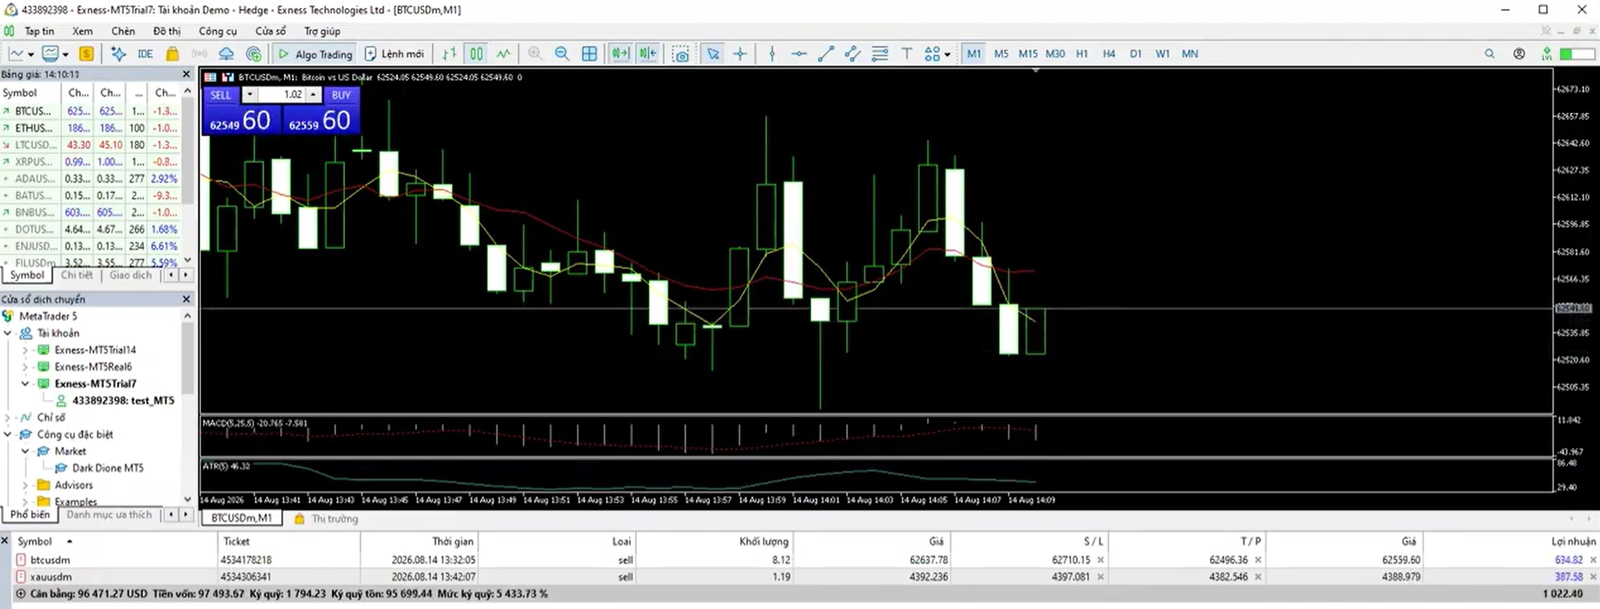Decrease lot volume with down arrow
The image size is (1600, 609).
coord(249,95)
